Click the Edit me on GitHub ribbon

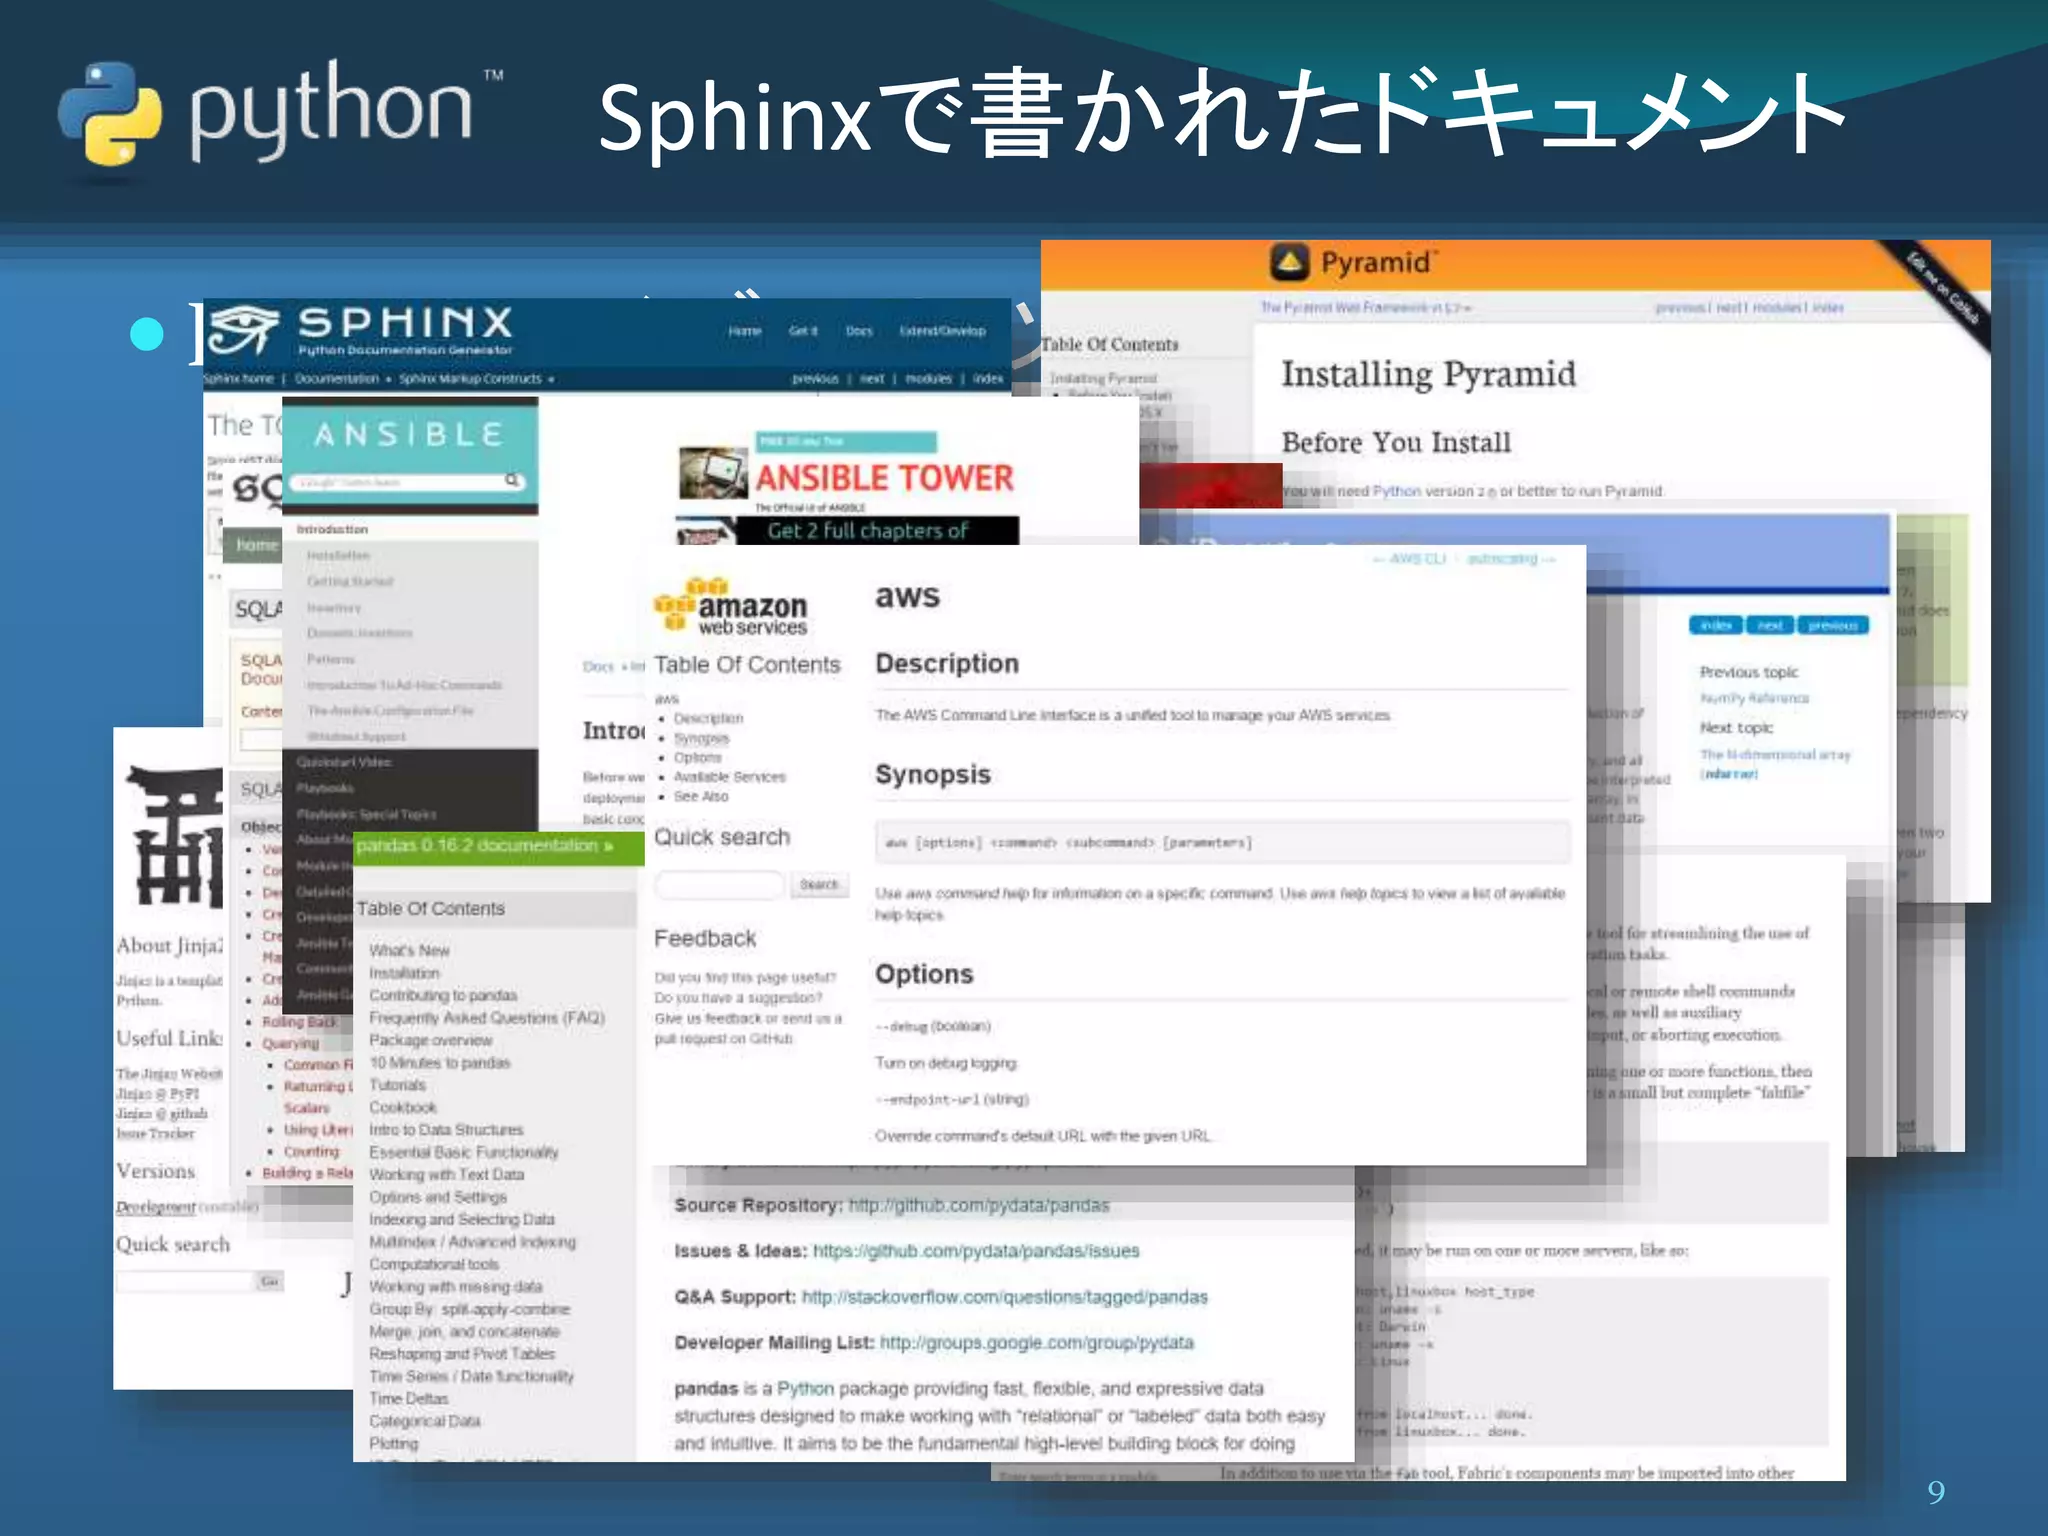click(x=1941, y=289)
